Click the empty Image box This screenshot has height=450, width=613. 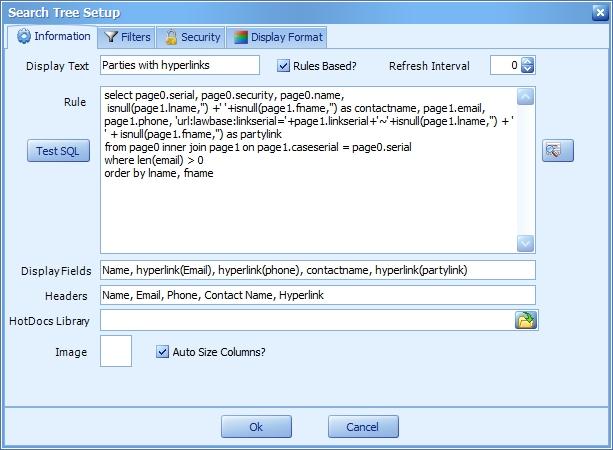(x=116, y=351)
